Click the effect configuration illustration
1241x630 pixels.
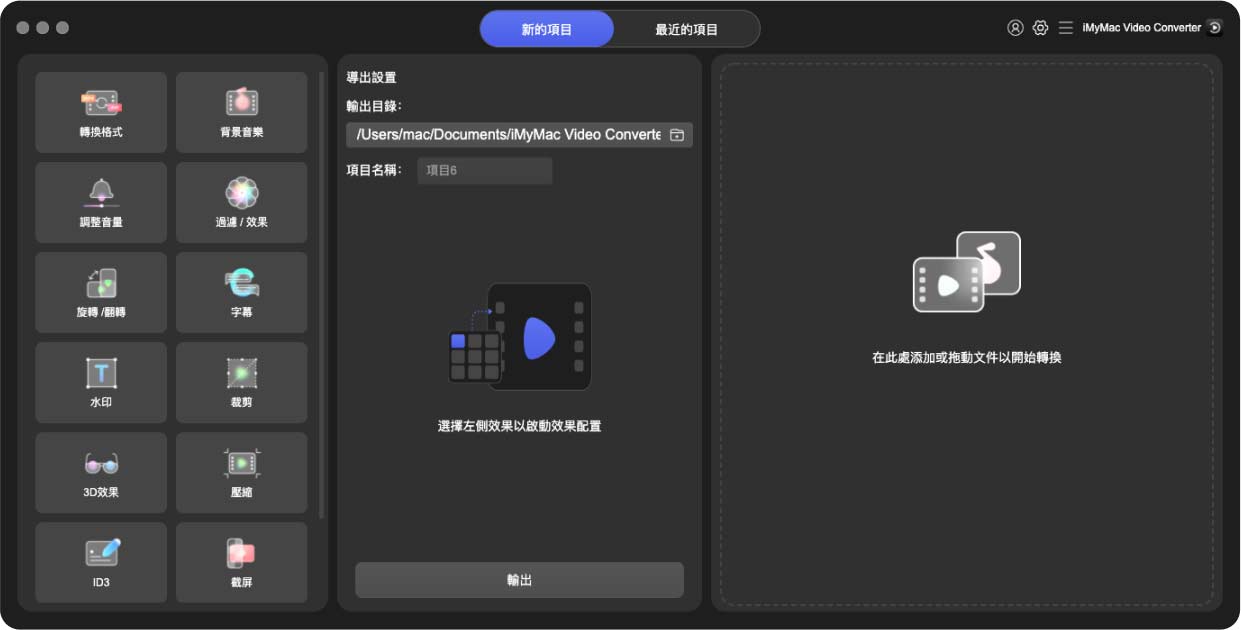pos(519,336)
